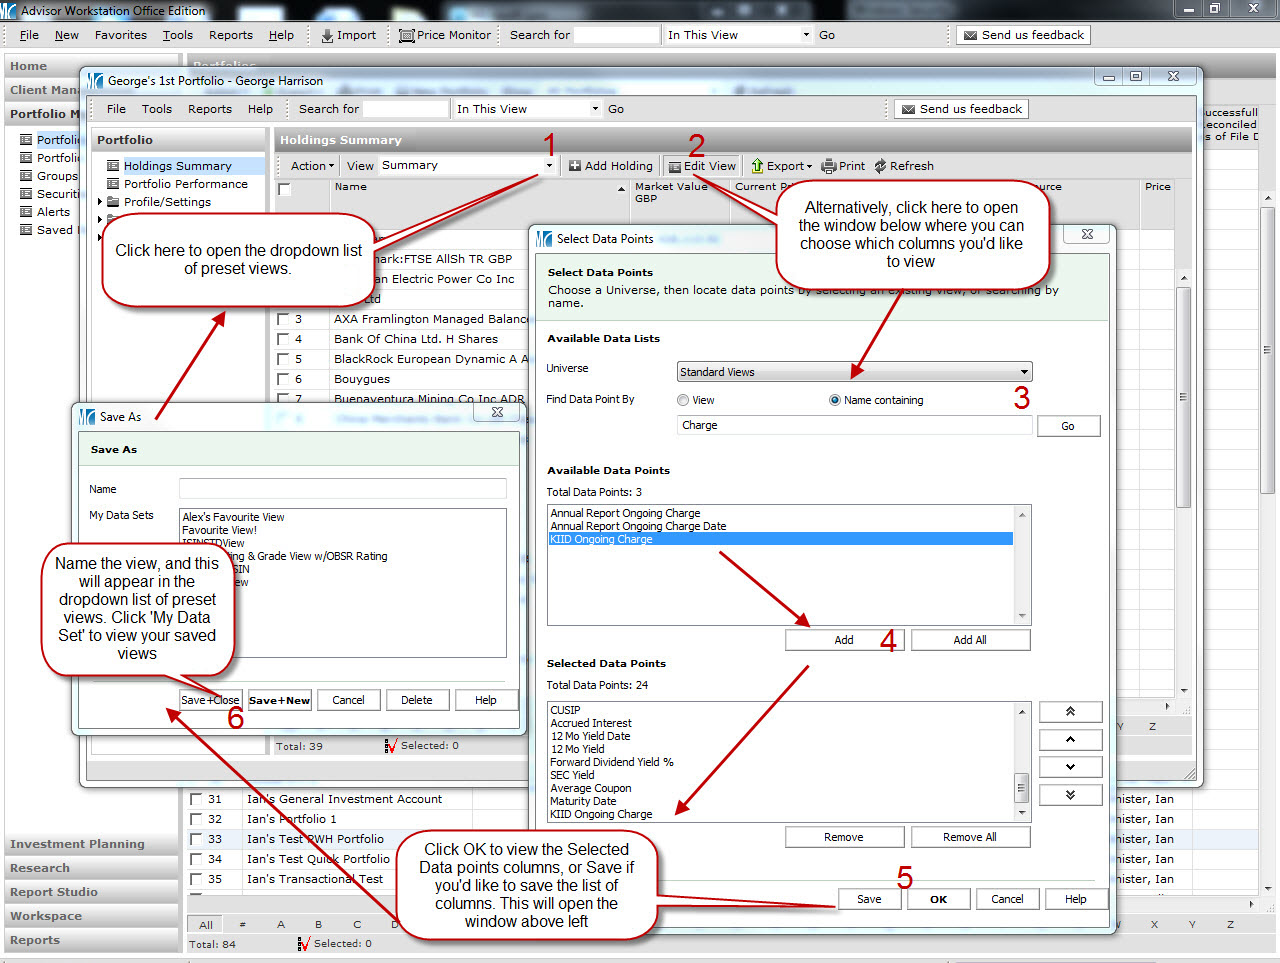
Task: Open the Universe Standard Views dropdown
Action: (1023, 372)
